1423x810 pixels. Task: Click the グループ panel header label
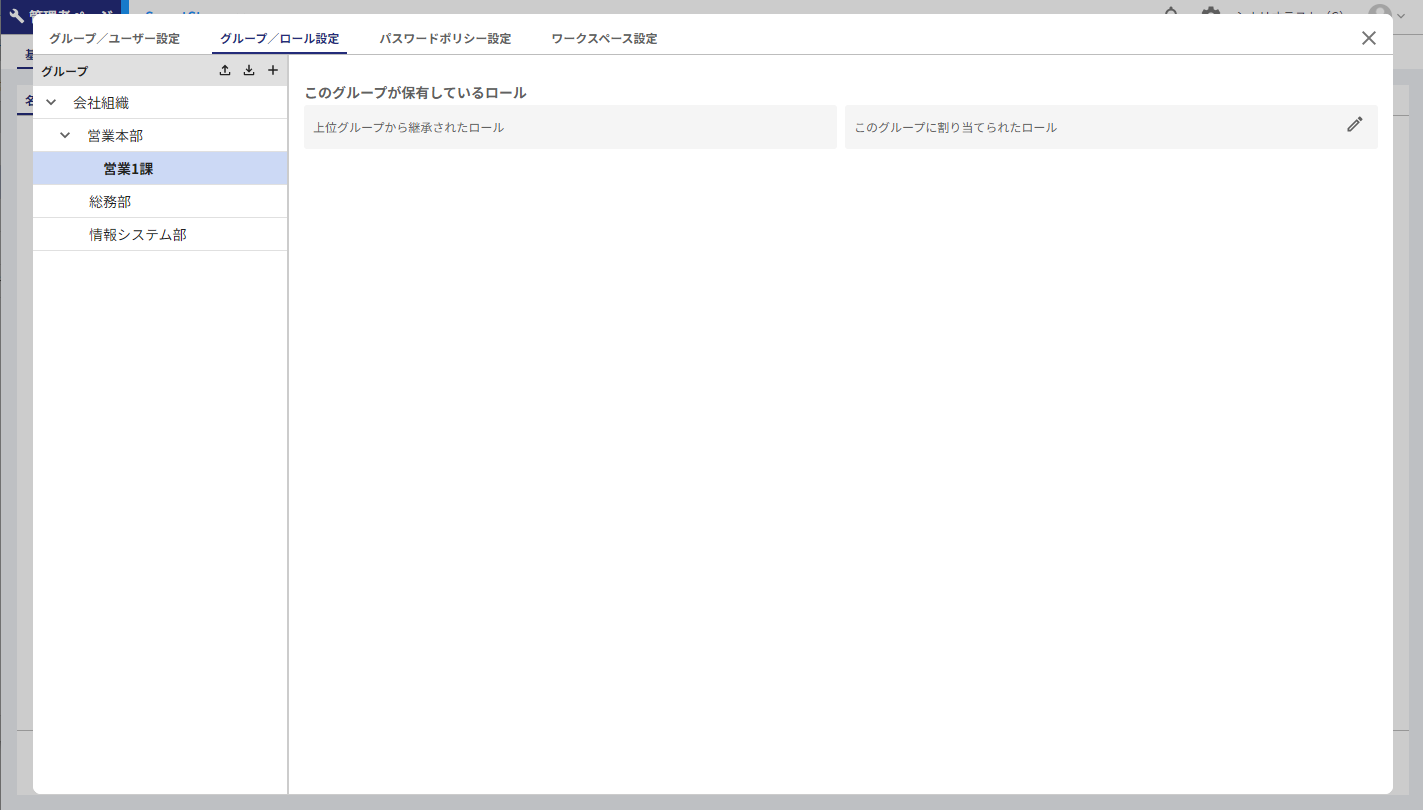(x=65, y=72)
